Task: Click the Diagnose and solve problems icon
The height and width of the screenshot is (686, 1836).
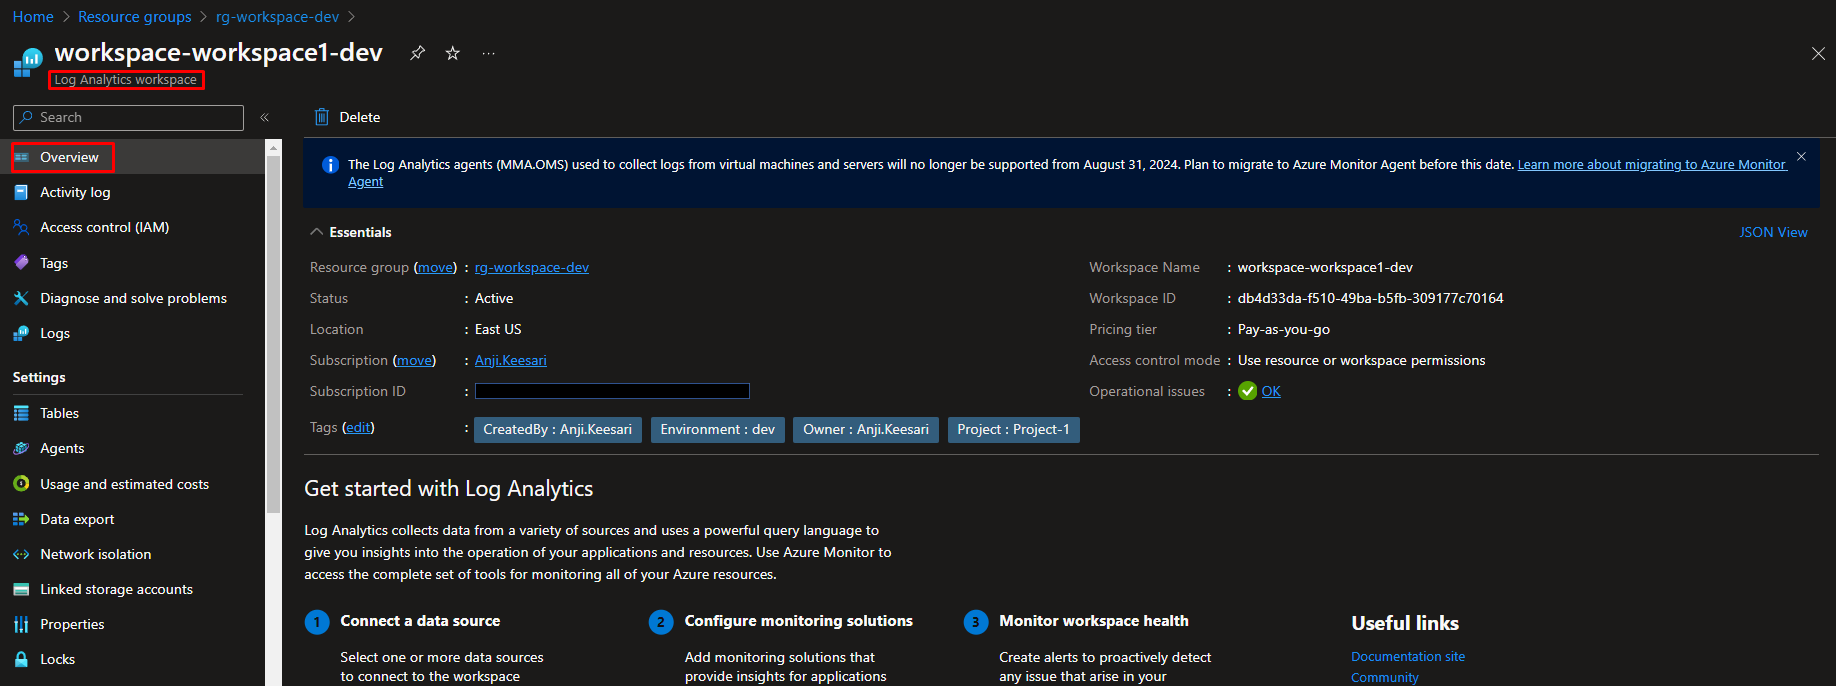Action: pyautogui.click(x=21, y=298)
